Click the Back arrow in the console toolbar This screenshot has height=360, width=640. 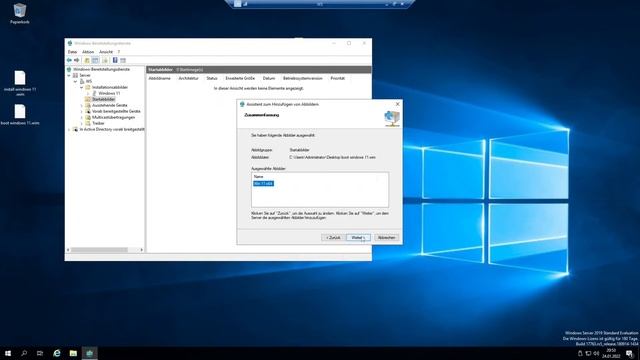(69, 60)
